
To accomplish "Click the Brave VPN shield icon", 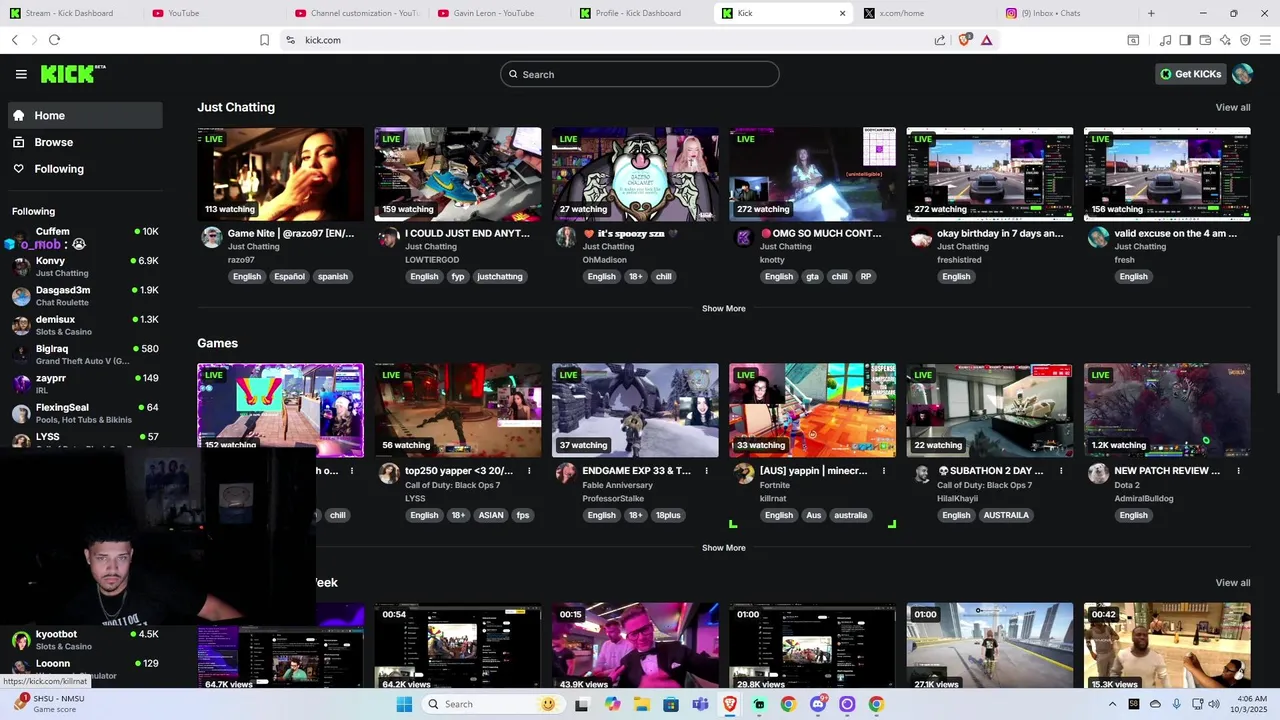I will (1245, 40).
